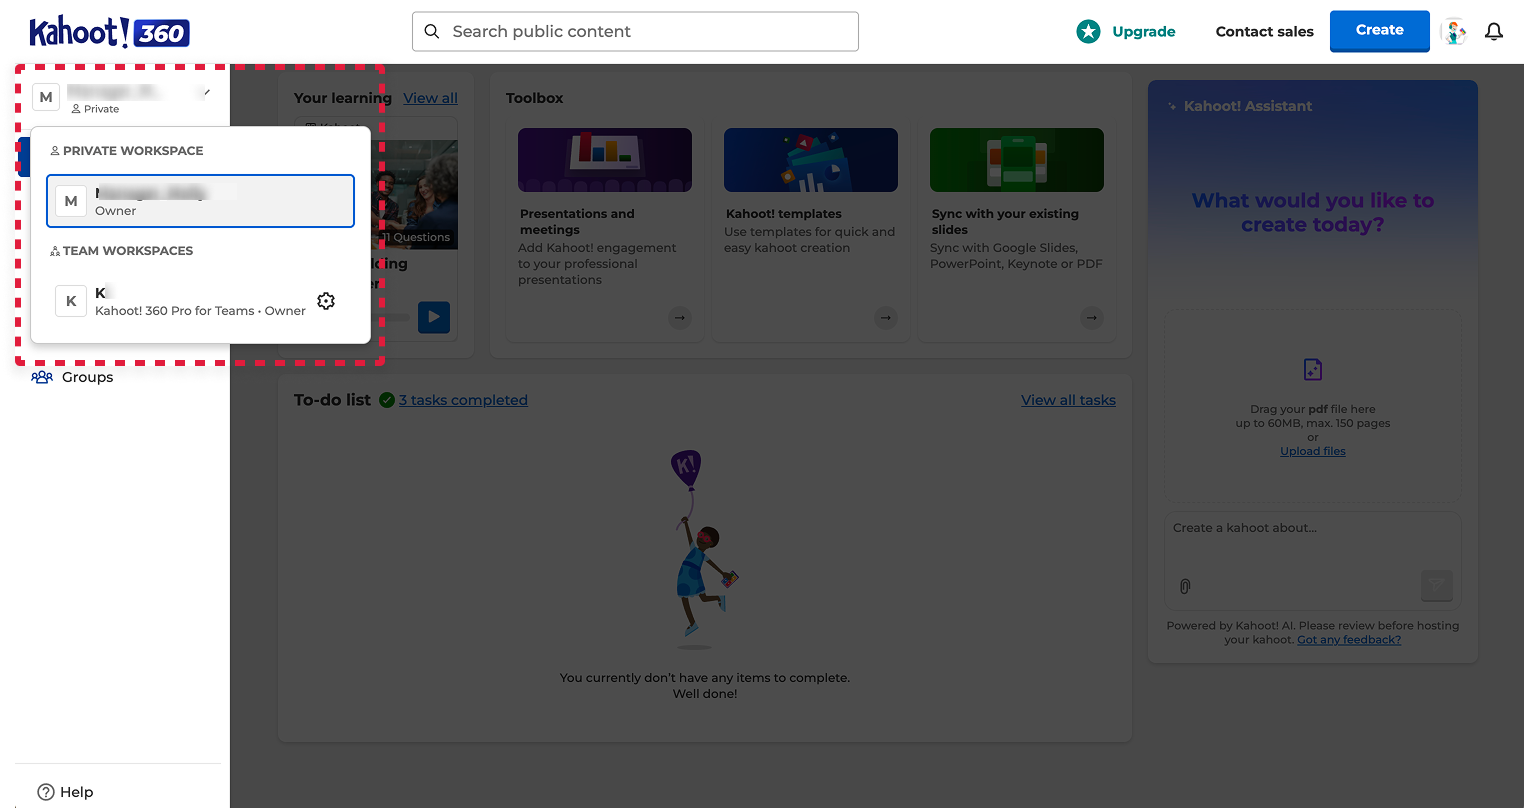Click the Help question mark icon
The width and height of the screenshot is (1524, 808).
click(x=45, y=792)
